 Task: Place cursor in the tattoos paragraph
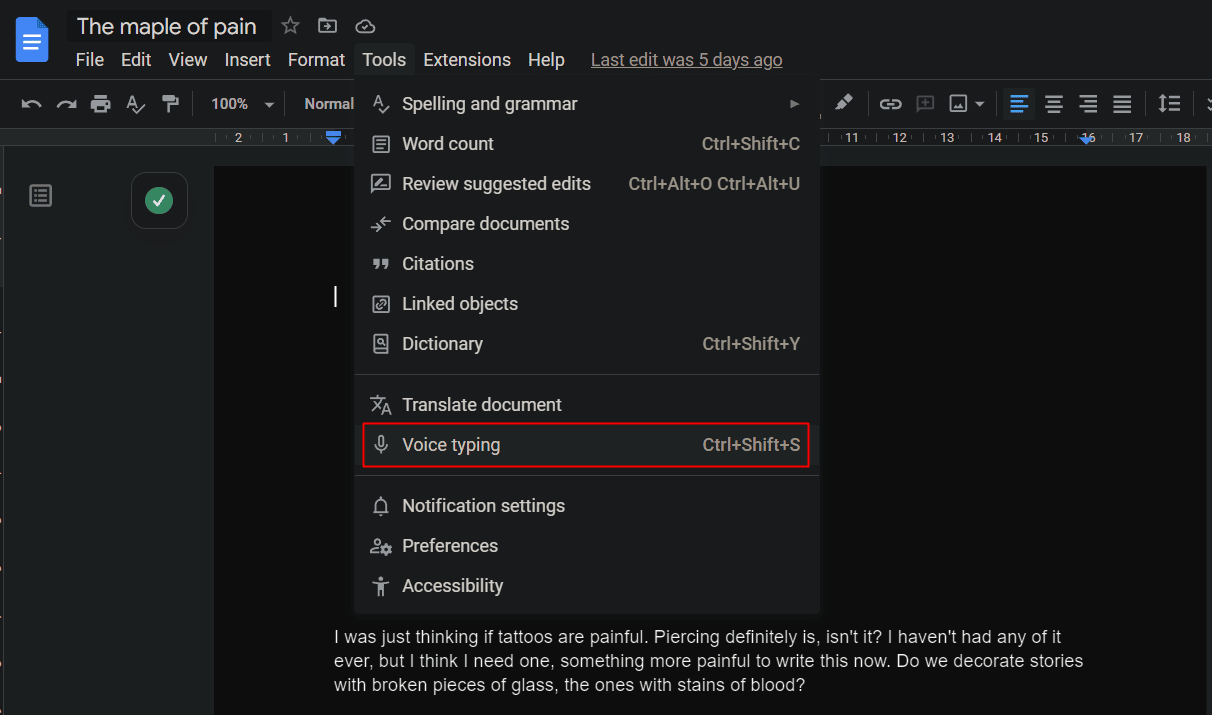(709, 661)
